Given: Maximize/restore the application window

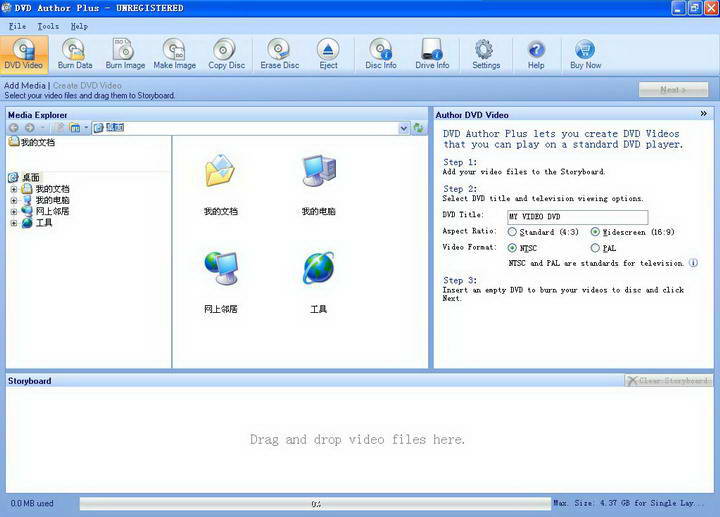Looking at the screenshot, I should tap(695, 8).
